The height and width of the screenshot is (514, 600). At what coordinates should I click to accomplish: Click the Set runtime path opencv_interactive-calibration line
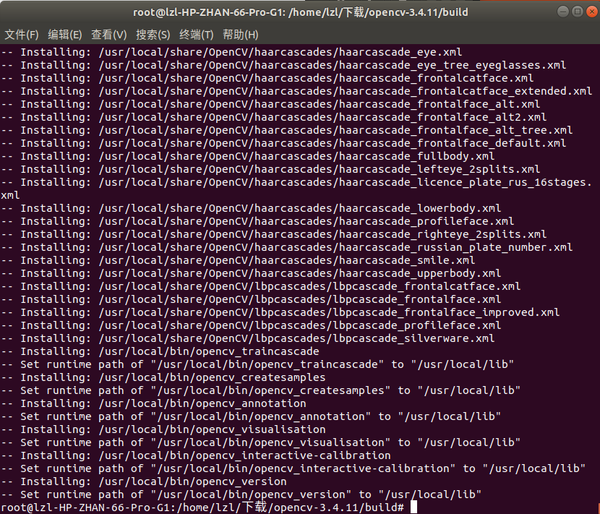click(x=293, y=468)
